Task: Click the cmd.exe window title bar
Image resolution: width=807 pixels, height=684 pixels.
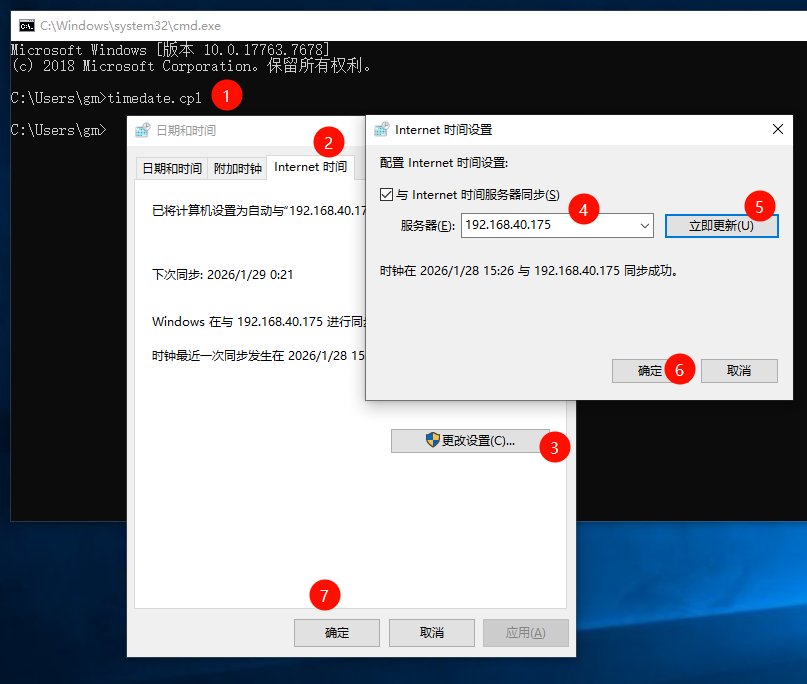Action: (400, 25)
